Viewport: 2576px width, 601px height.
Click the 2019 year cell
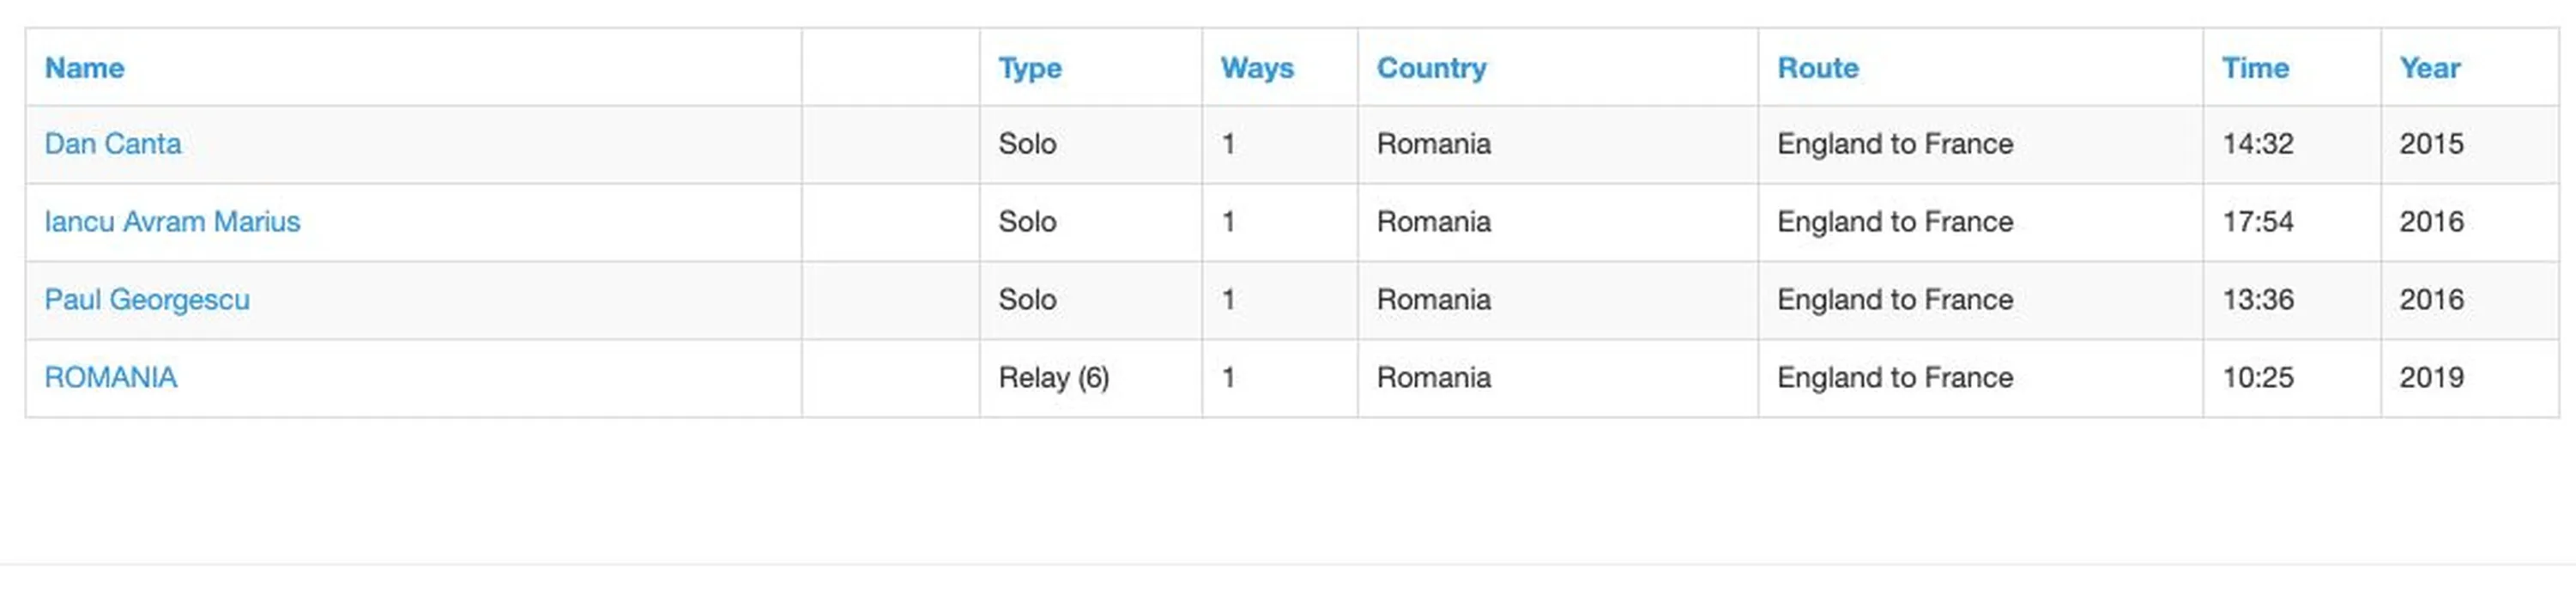[2431, 378]
